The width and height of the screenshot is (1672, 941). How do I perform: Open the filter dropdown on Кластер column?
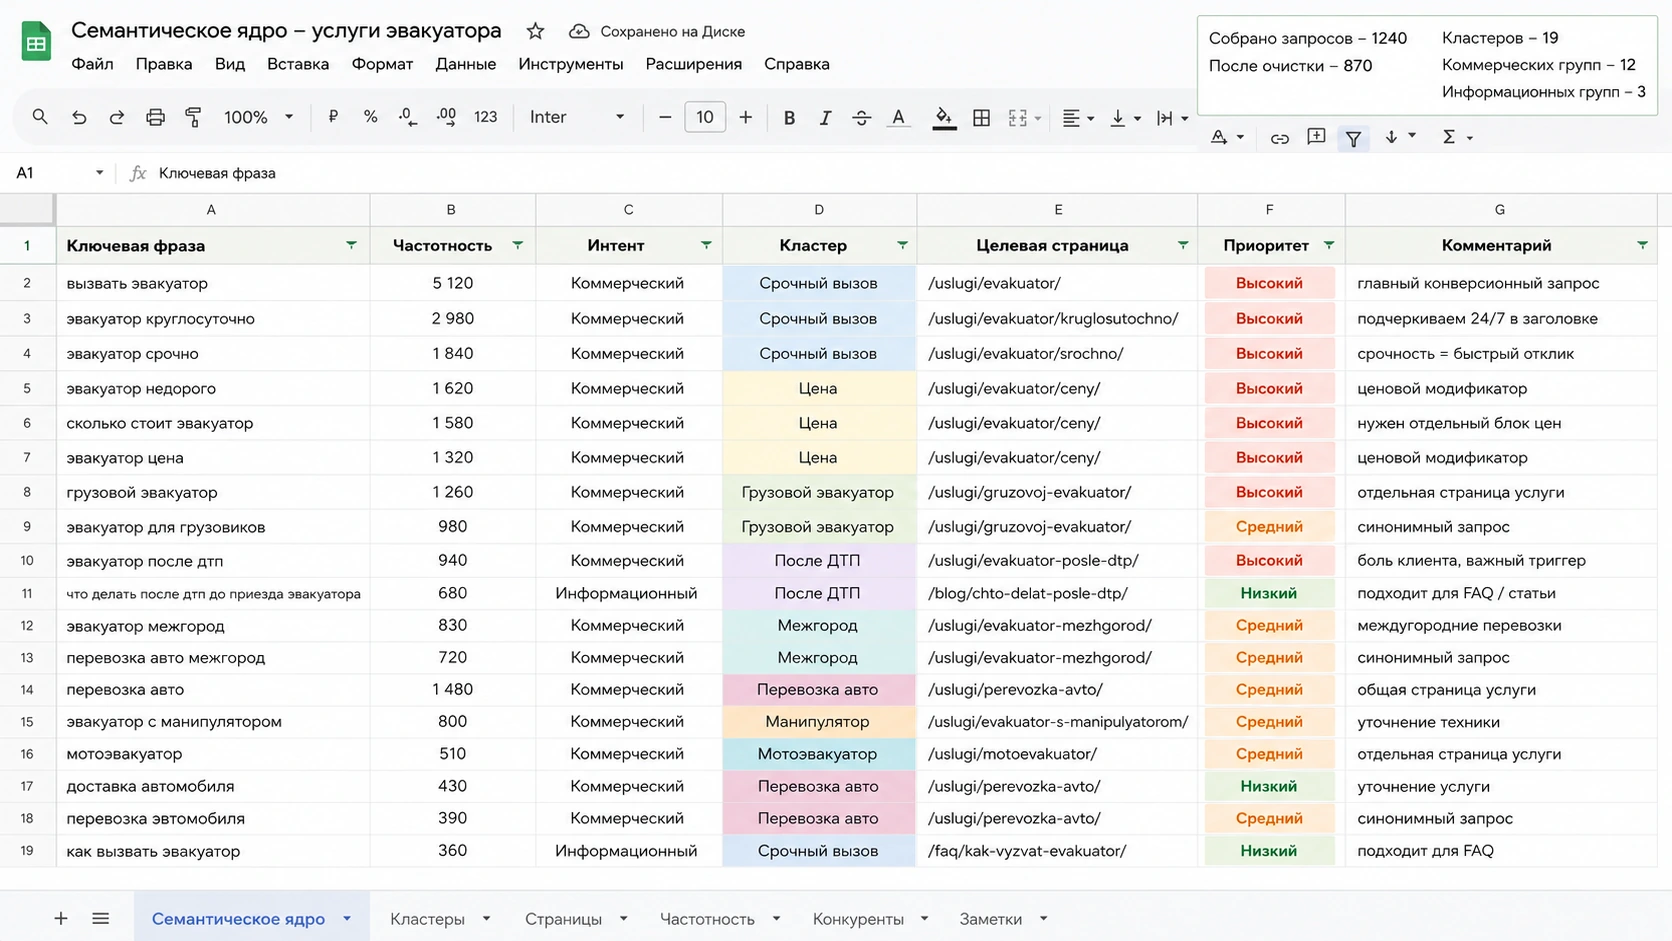click(x=902, y=245)
